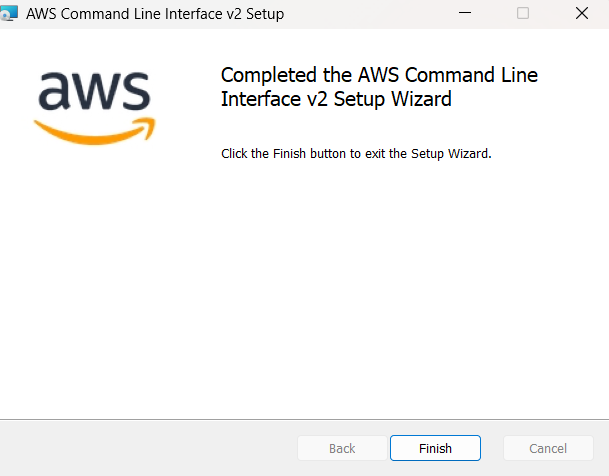Click the gray footer area left of Back
This screenshot has height=476, width=609.
148,448
